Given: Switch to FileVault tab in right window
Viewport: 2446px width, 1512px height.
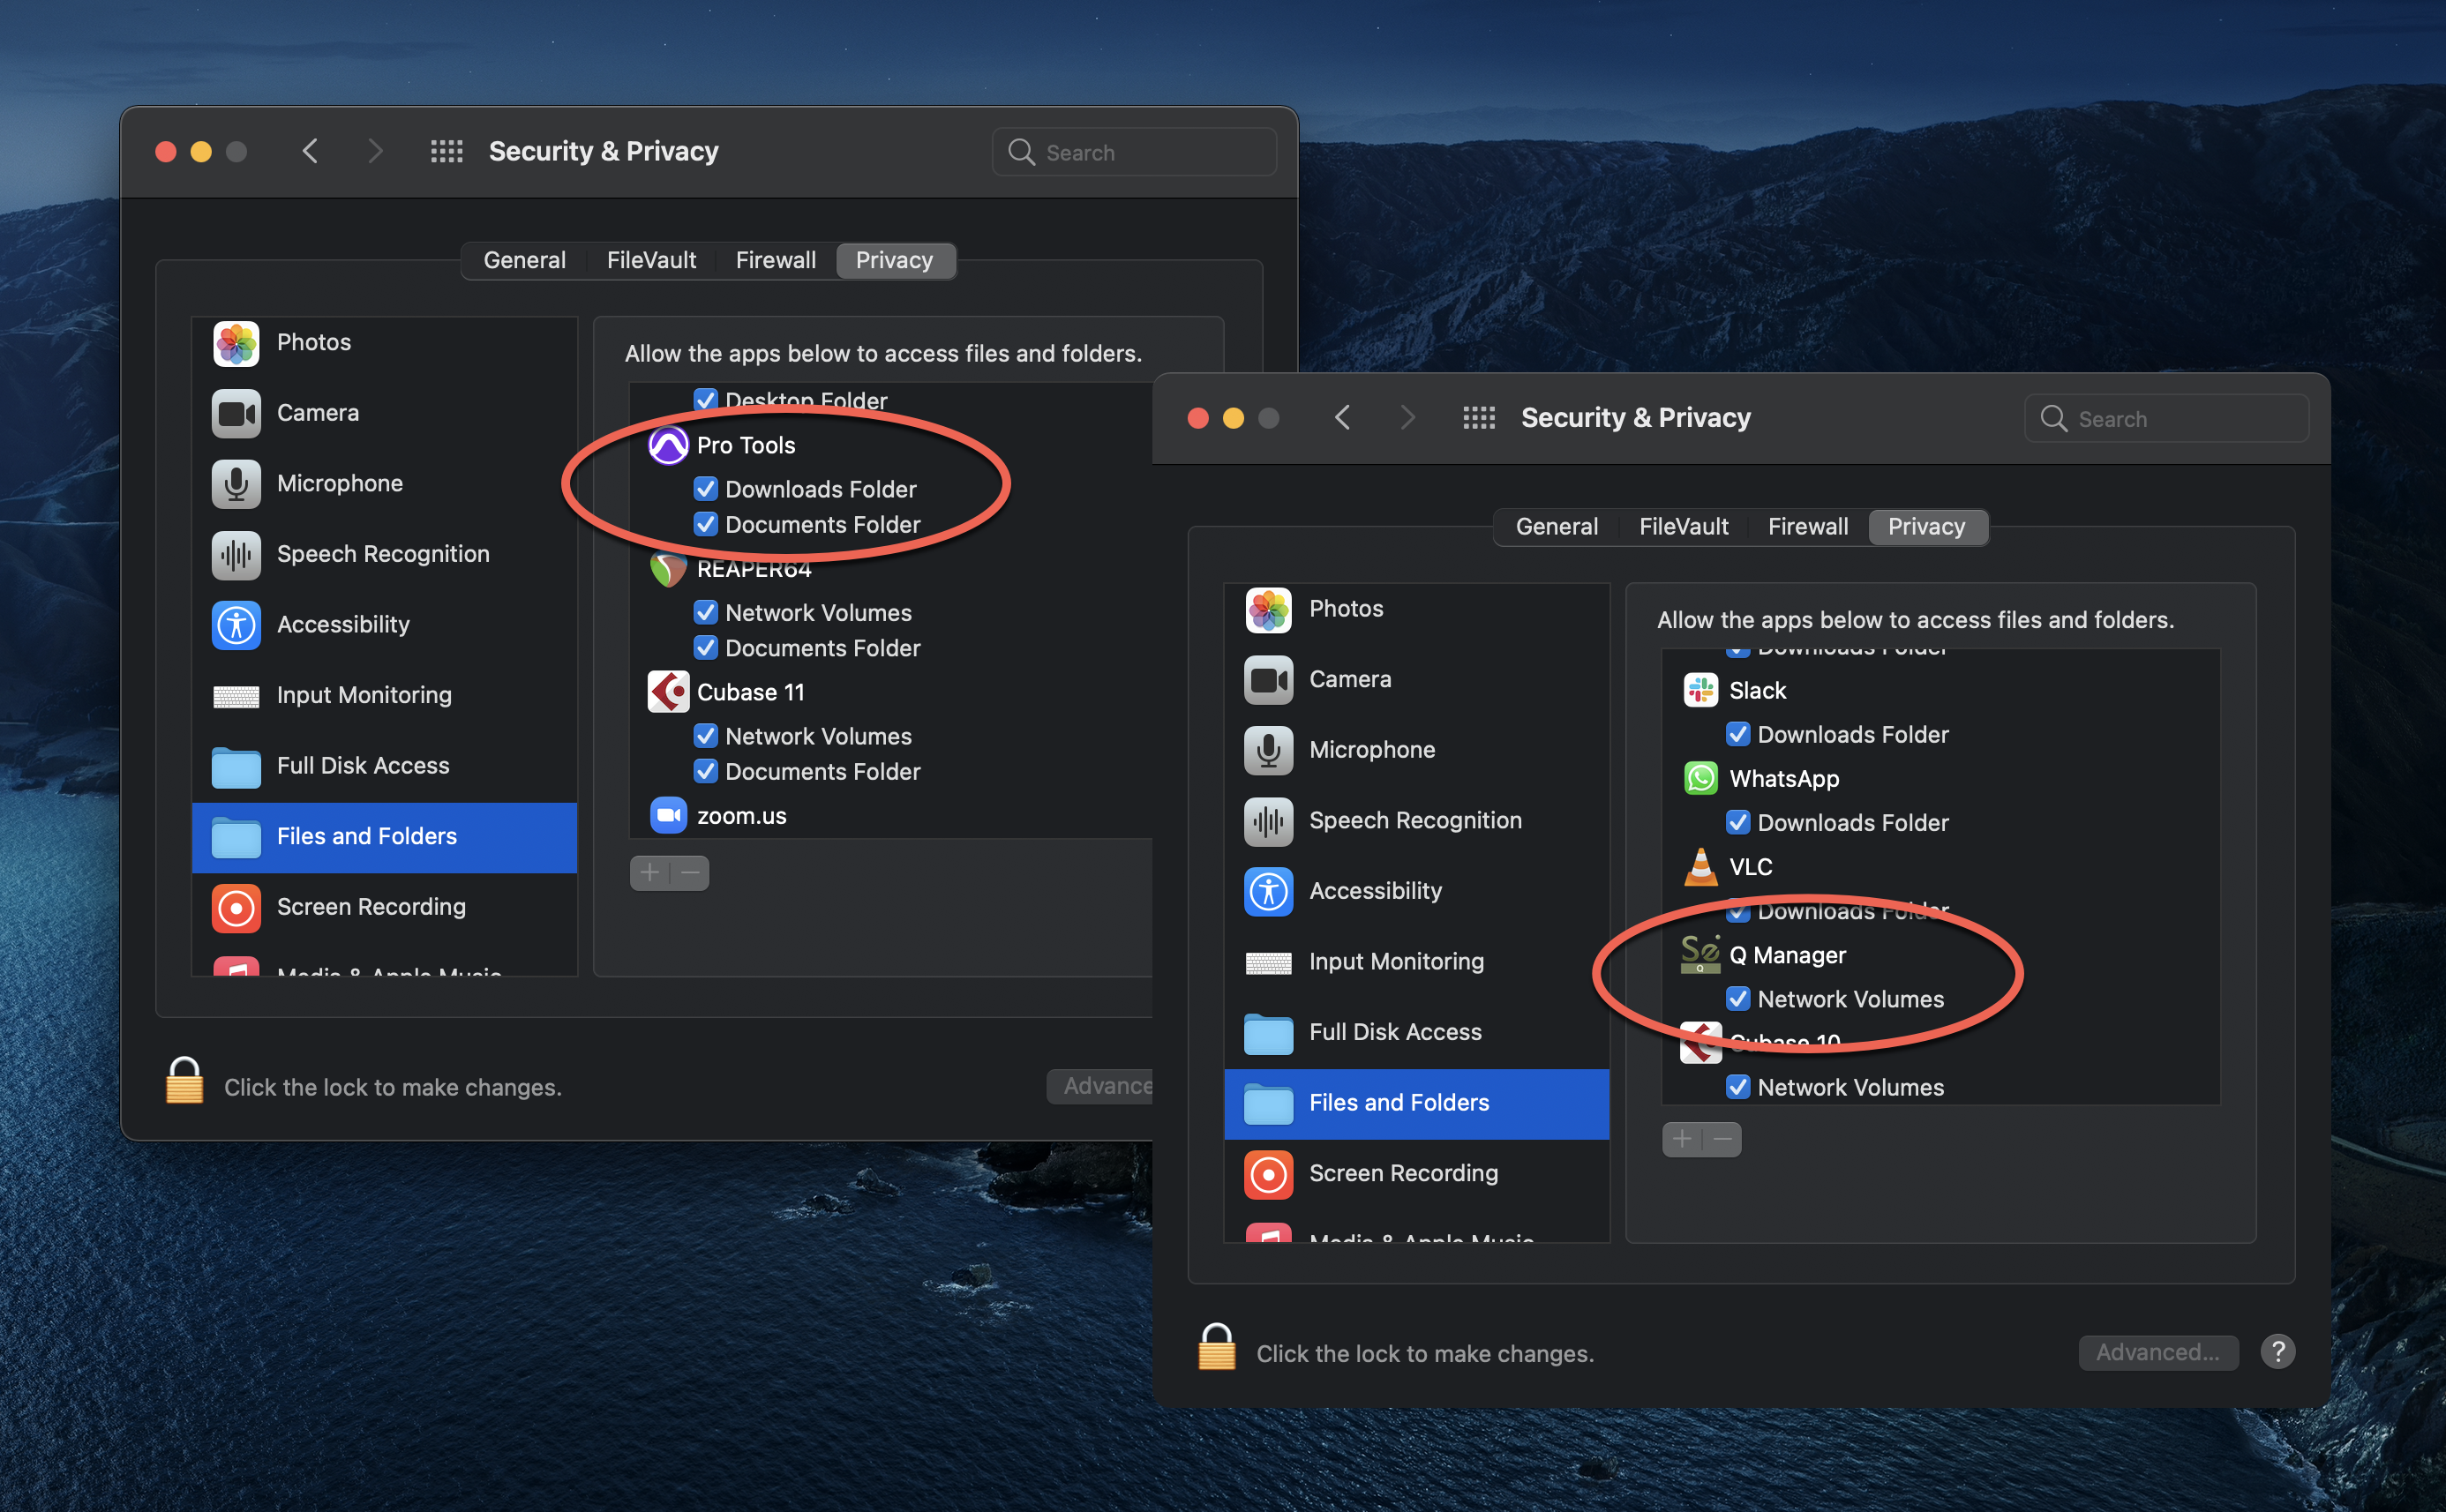Looking at the screenshot, I should [x=1683, y=527].
